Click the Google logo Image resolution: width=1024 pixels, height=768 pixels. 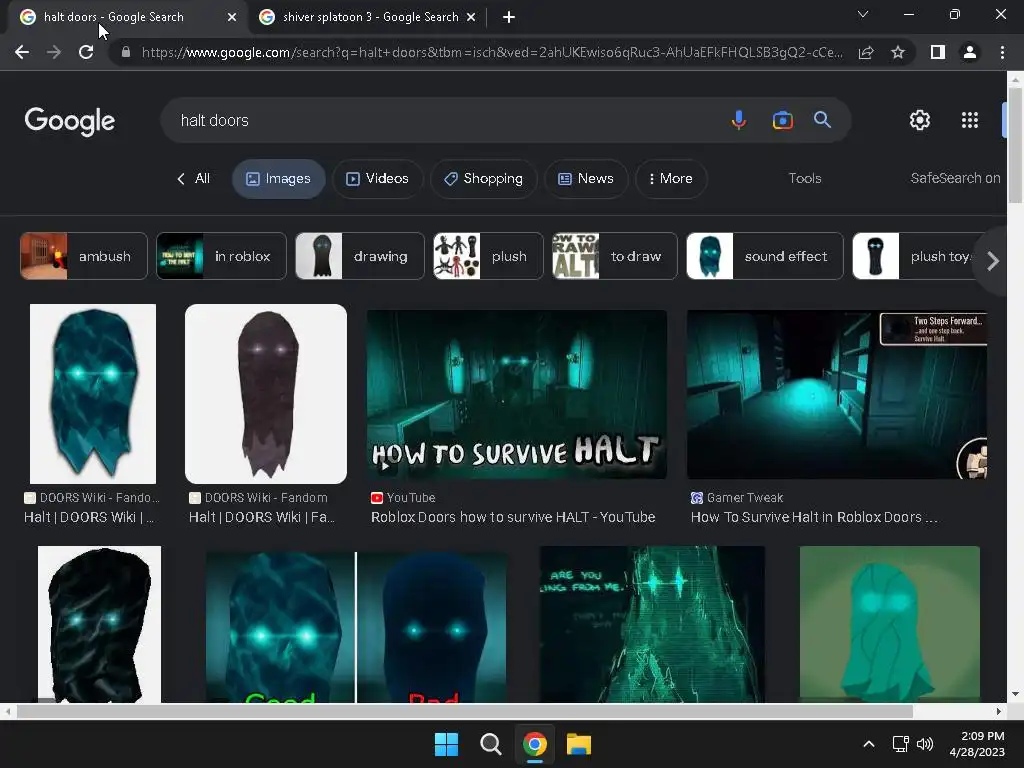pos(70,121)
